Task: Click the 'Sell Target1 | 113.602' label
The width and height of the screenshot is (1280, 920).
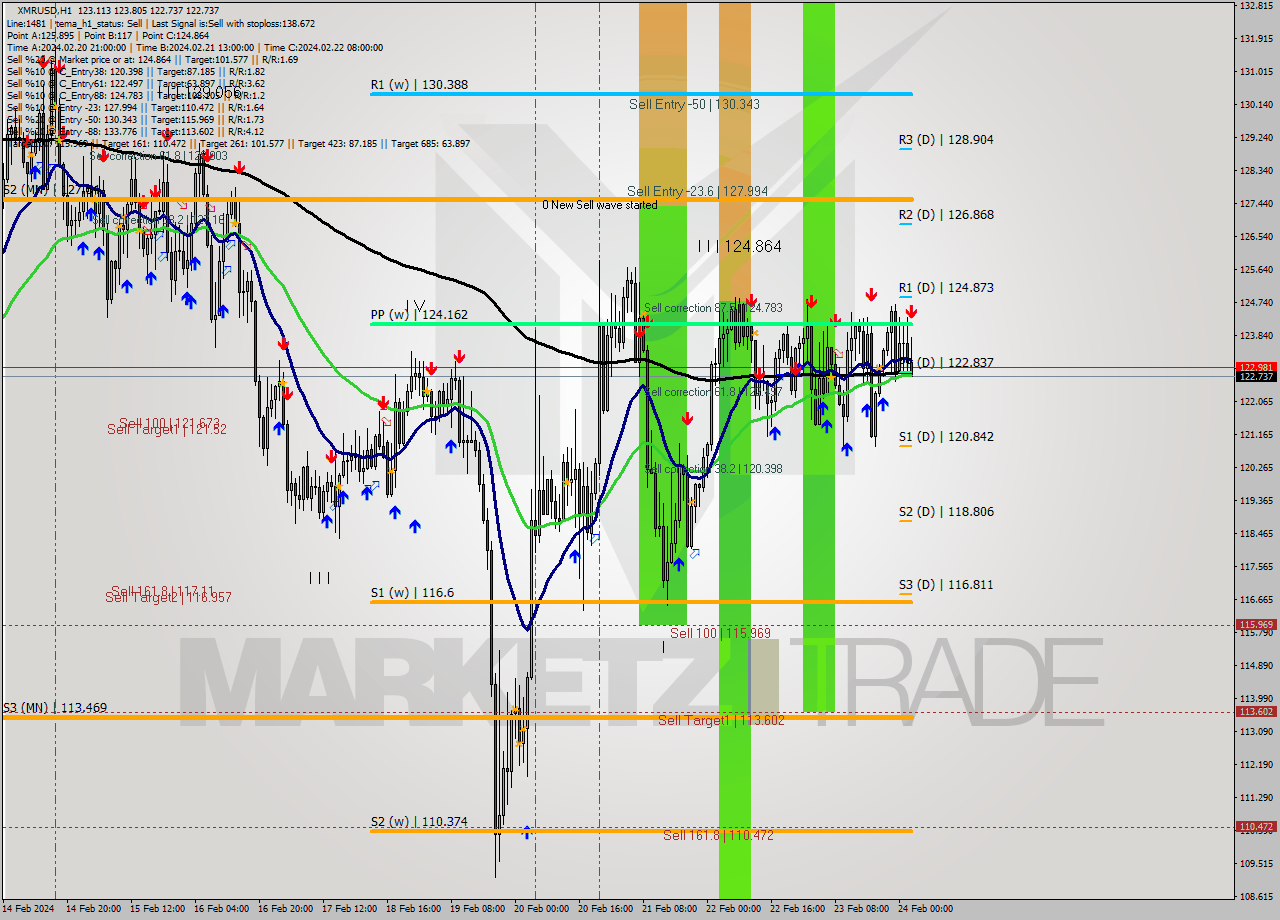Action: point(721,720)
